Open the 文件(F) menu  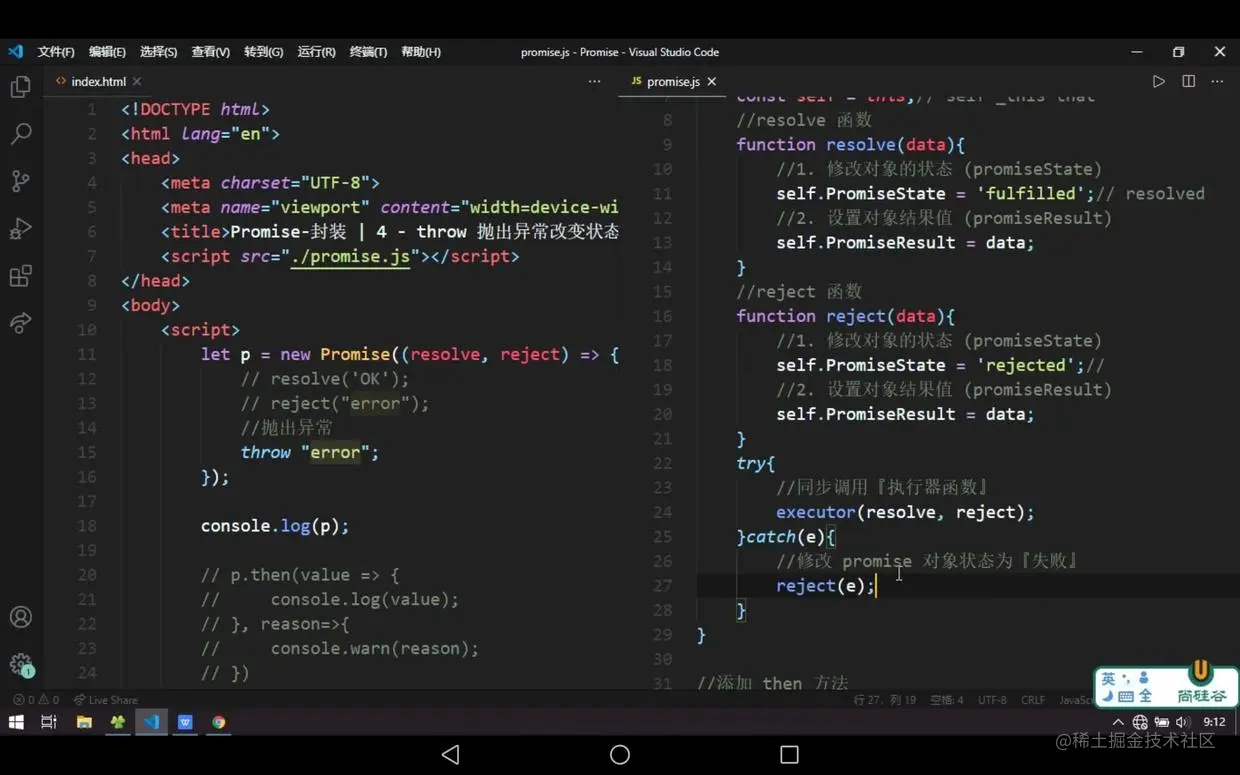click(56, 52)
